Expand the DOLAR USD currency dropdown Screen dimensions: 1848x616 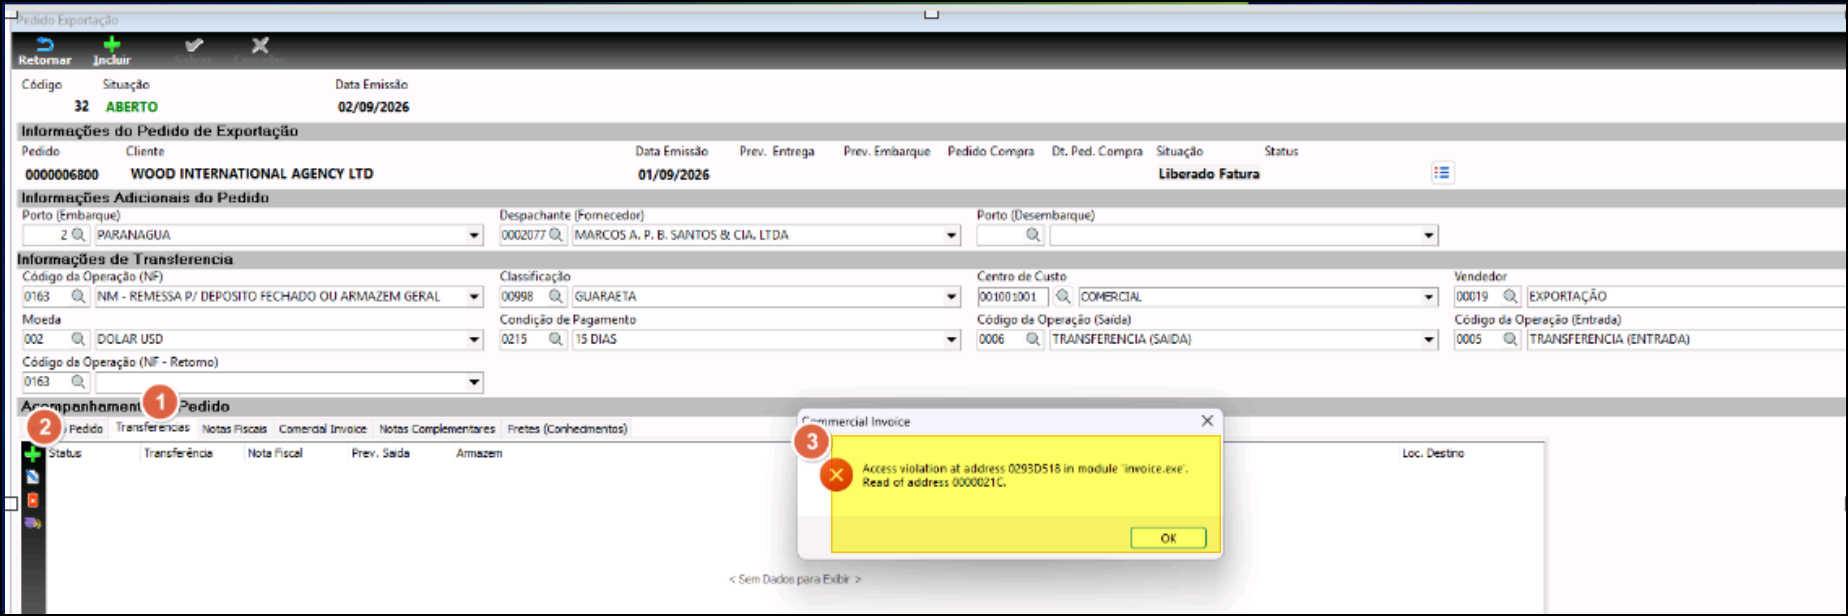(474, 340)
